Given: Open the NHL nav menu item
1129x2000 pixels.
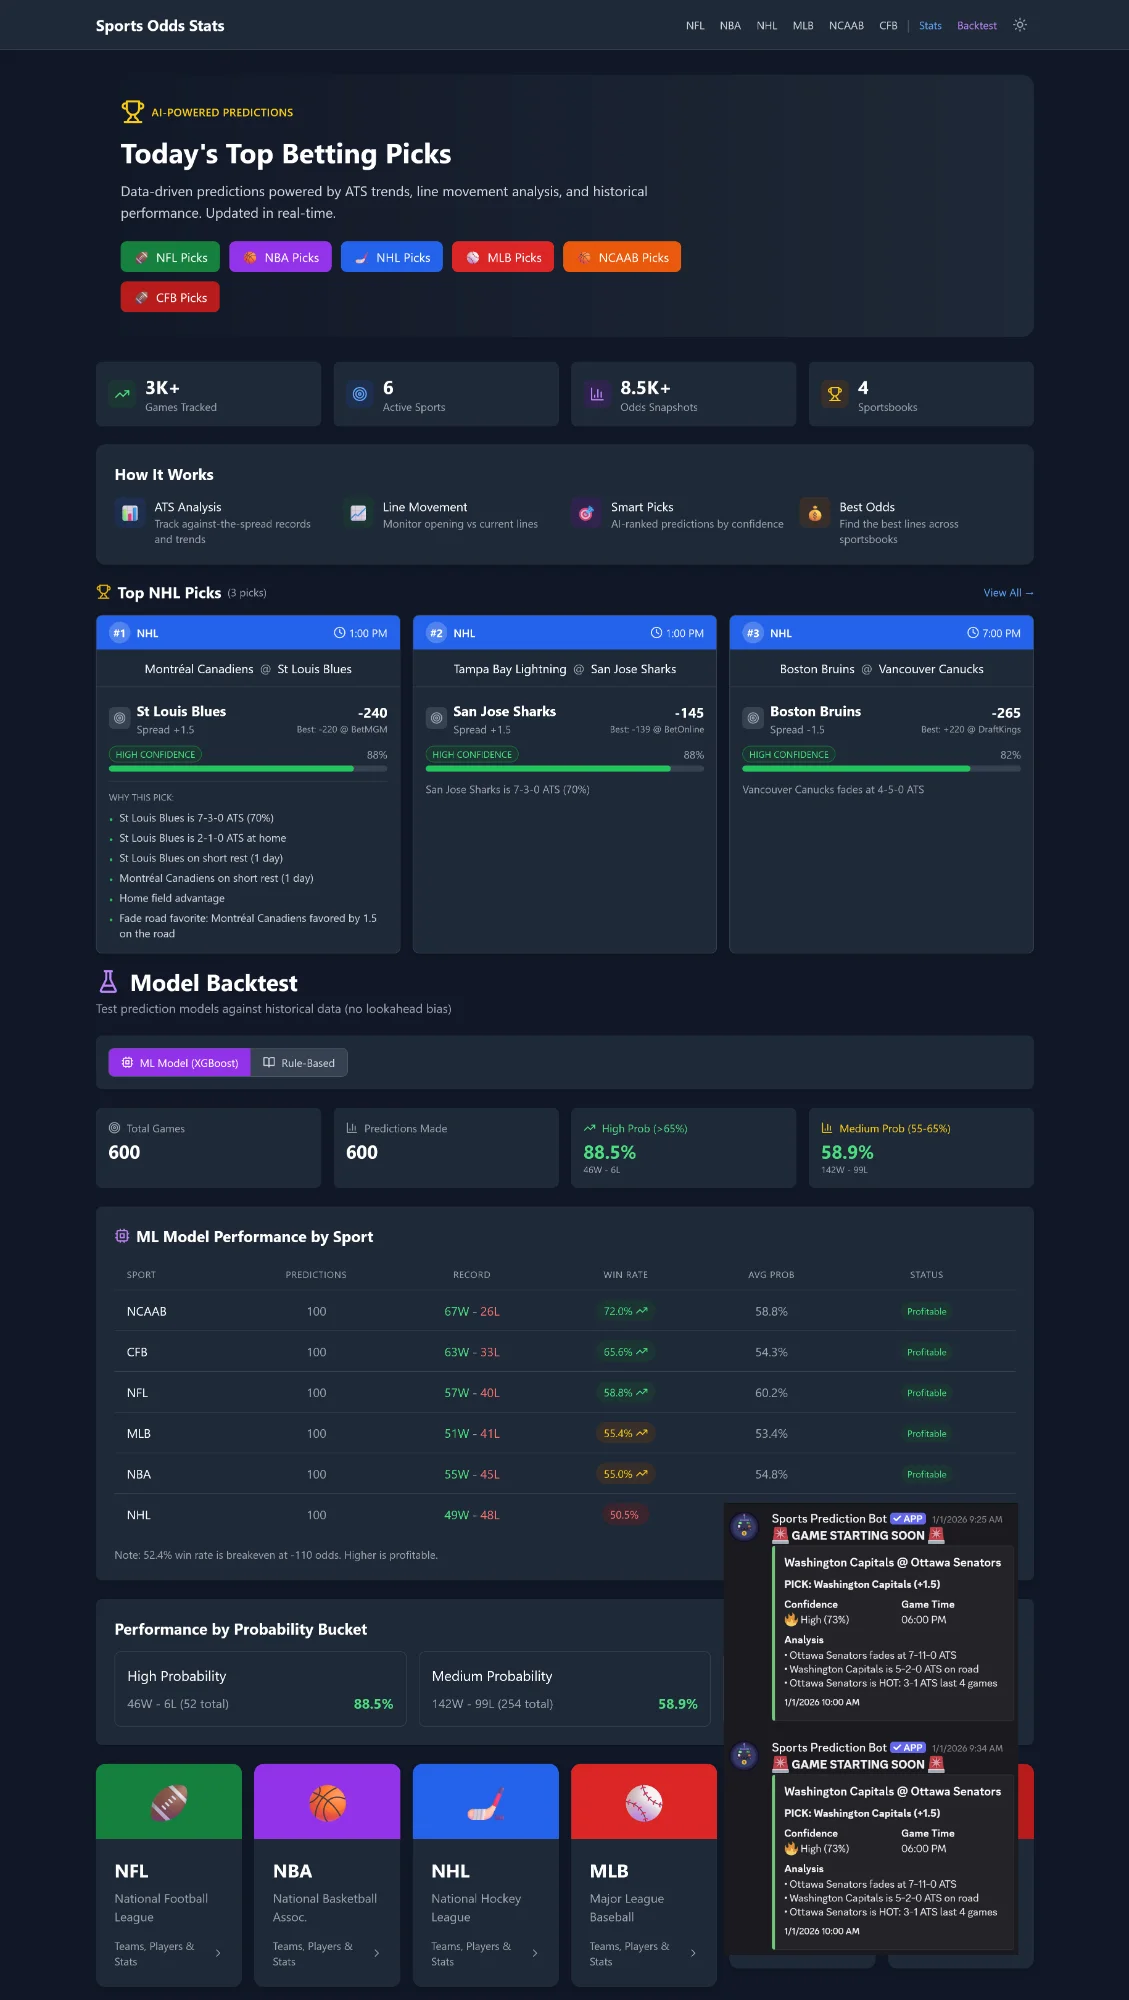Looking at the screenshot, I should 766,26.
